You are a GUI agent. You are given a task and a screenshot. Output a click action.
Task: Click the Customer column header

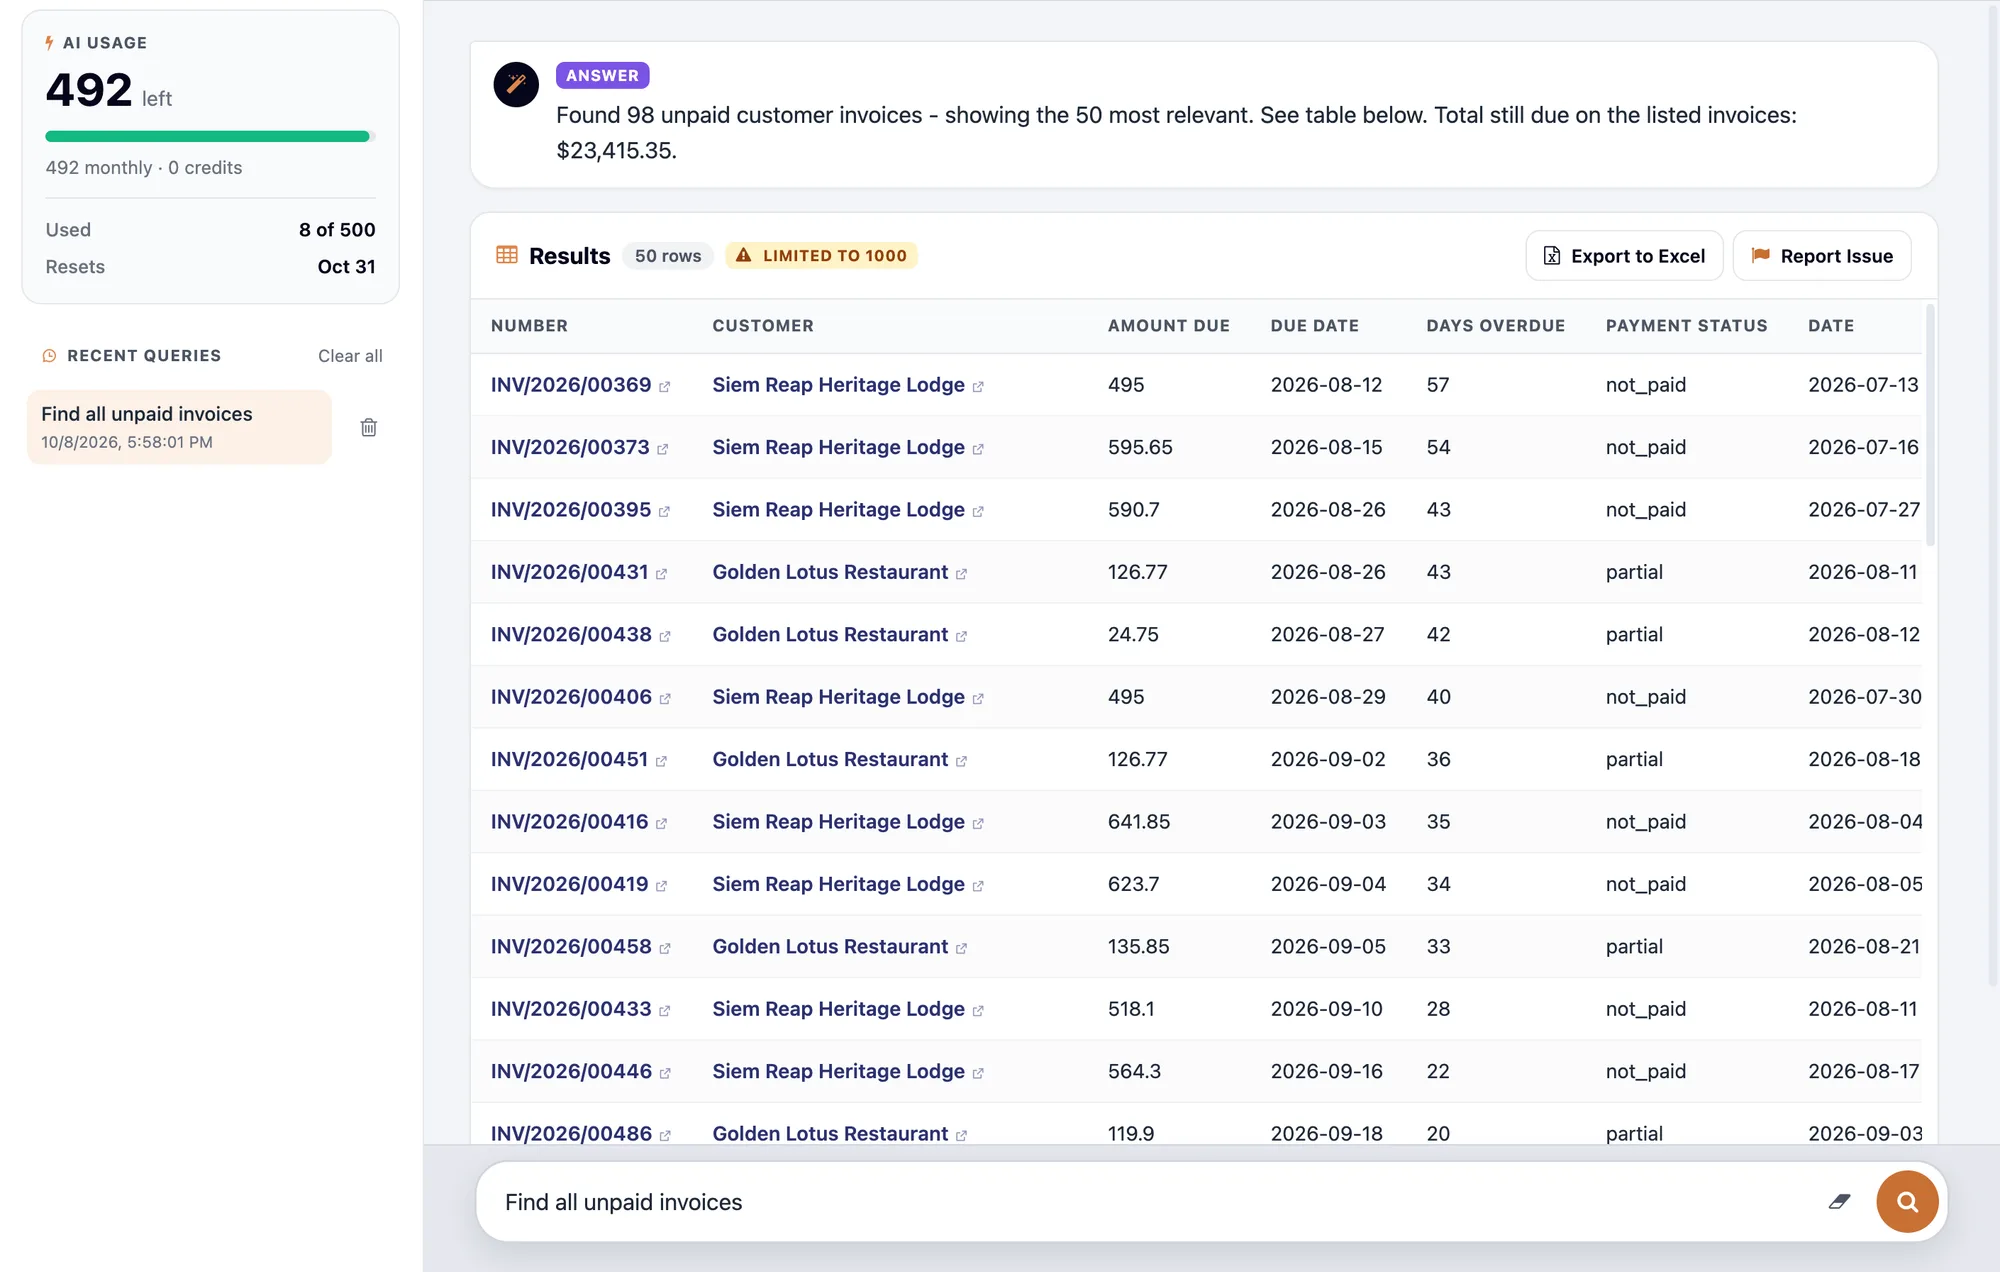[763, 326]
